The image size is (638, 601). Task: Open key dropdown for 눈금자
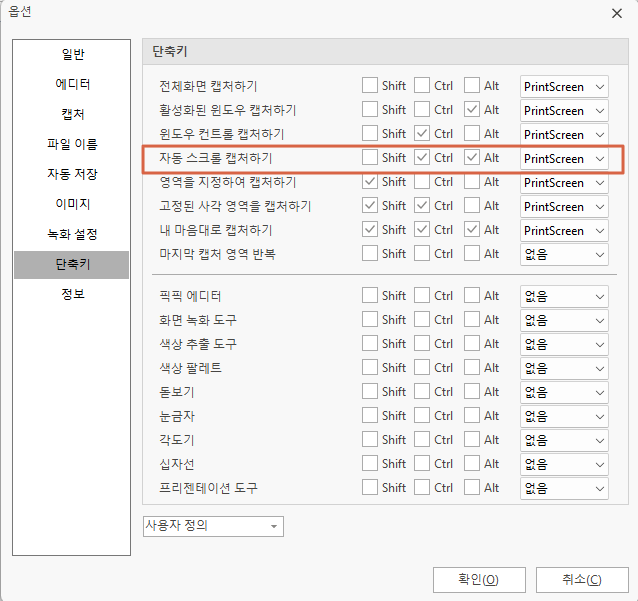(x=564, y=417)
